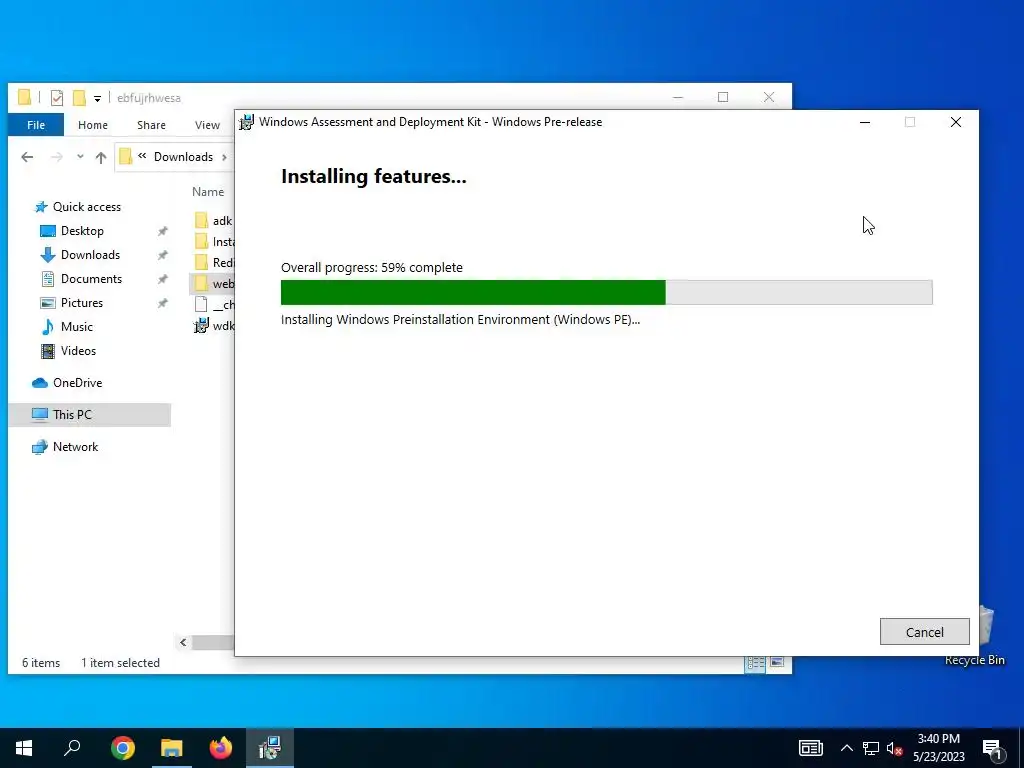
Task: Switch Explorer to details view
Action: pos(756,663)
